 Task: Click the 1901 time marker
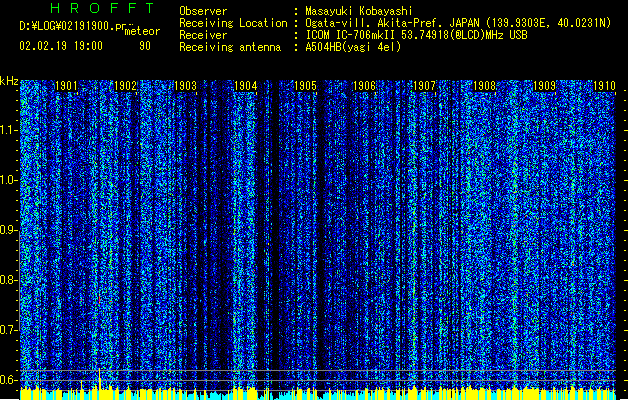66,86
